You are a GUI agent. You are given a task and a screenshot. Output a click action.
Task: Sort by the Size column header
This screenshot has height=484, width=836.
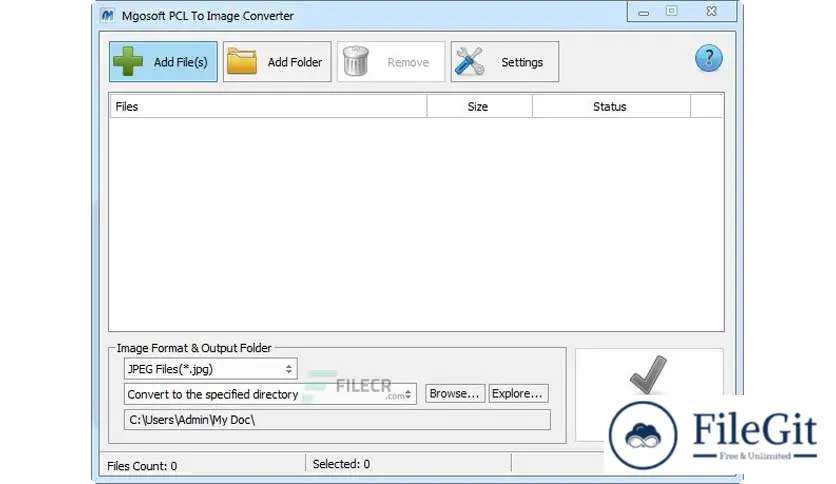pyautogui.click(x=479, y=107)
